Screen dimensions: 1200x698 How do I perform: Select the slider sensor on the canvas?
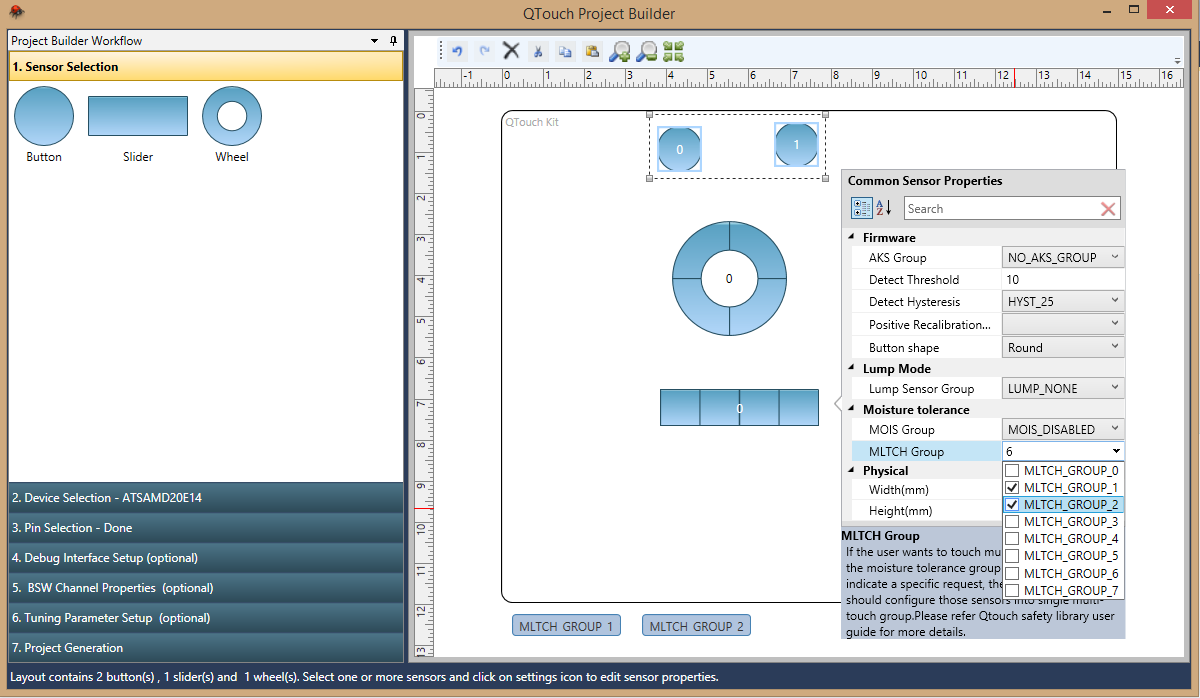[739, 407]
